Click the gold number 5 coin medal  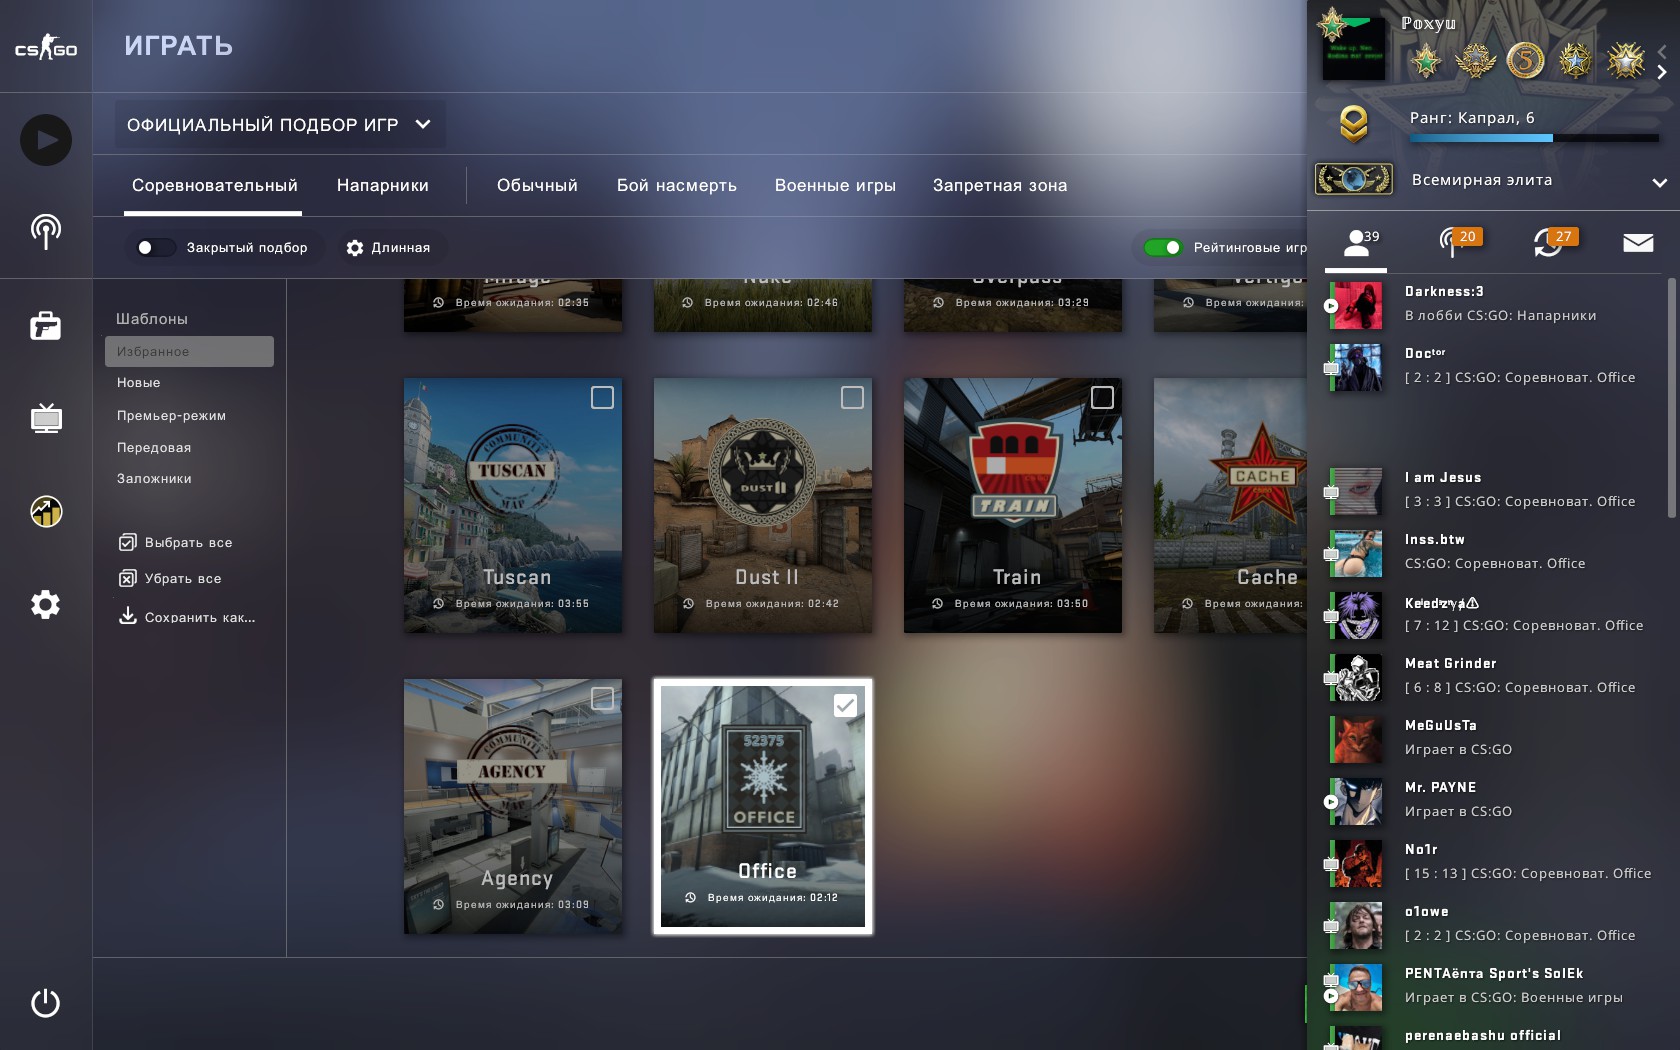click(1526, 61)
